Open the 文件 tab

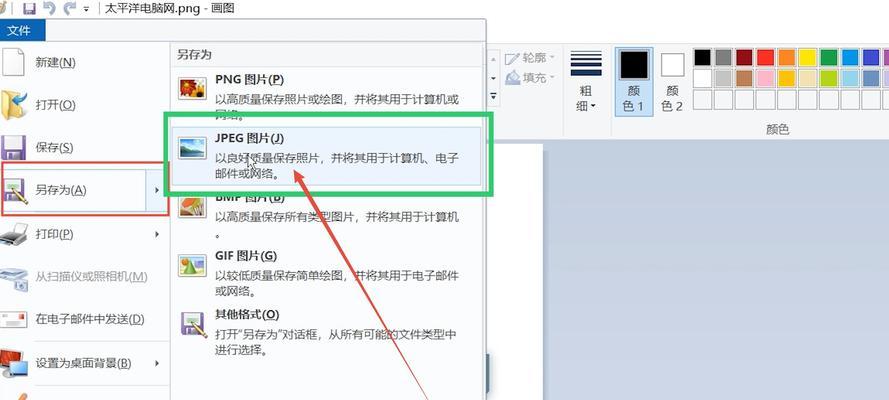(22, 30)
